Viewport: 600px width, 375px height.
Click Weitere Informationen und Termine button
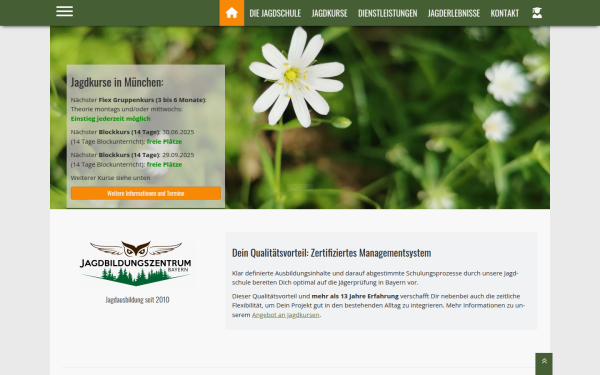[x=146, y=193]
